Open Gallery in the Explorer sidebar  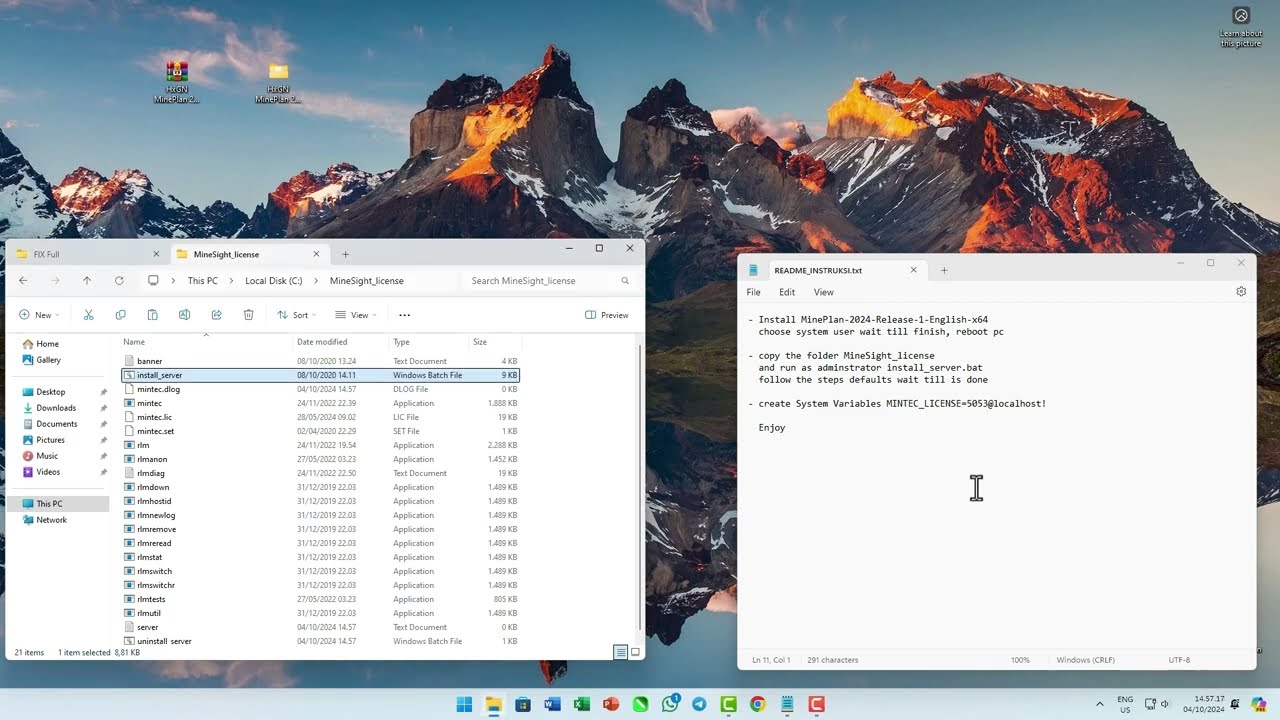coord(48,360)
